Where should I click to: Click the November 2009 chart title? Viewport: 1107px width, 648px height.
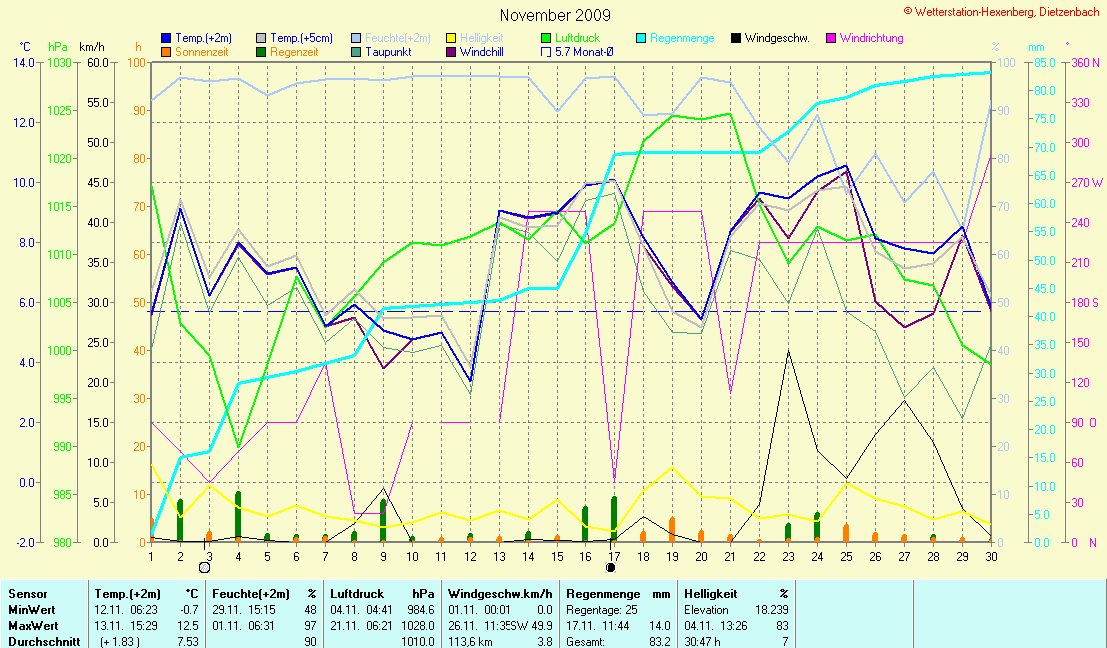pos(555,16)
